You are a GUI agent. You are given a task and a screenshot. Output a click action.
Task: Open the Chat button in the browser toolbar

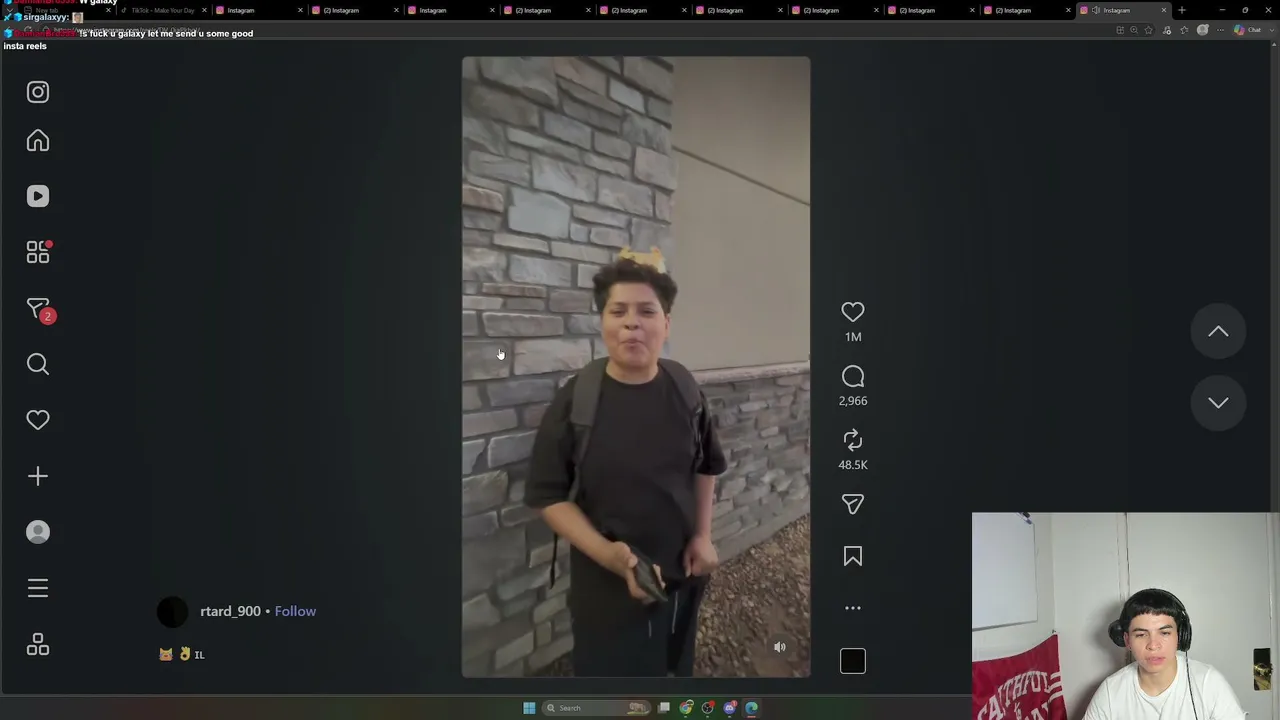point(1248,30)
